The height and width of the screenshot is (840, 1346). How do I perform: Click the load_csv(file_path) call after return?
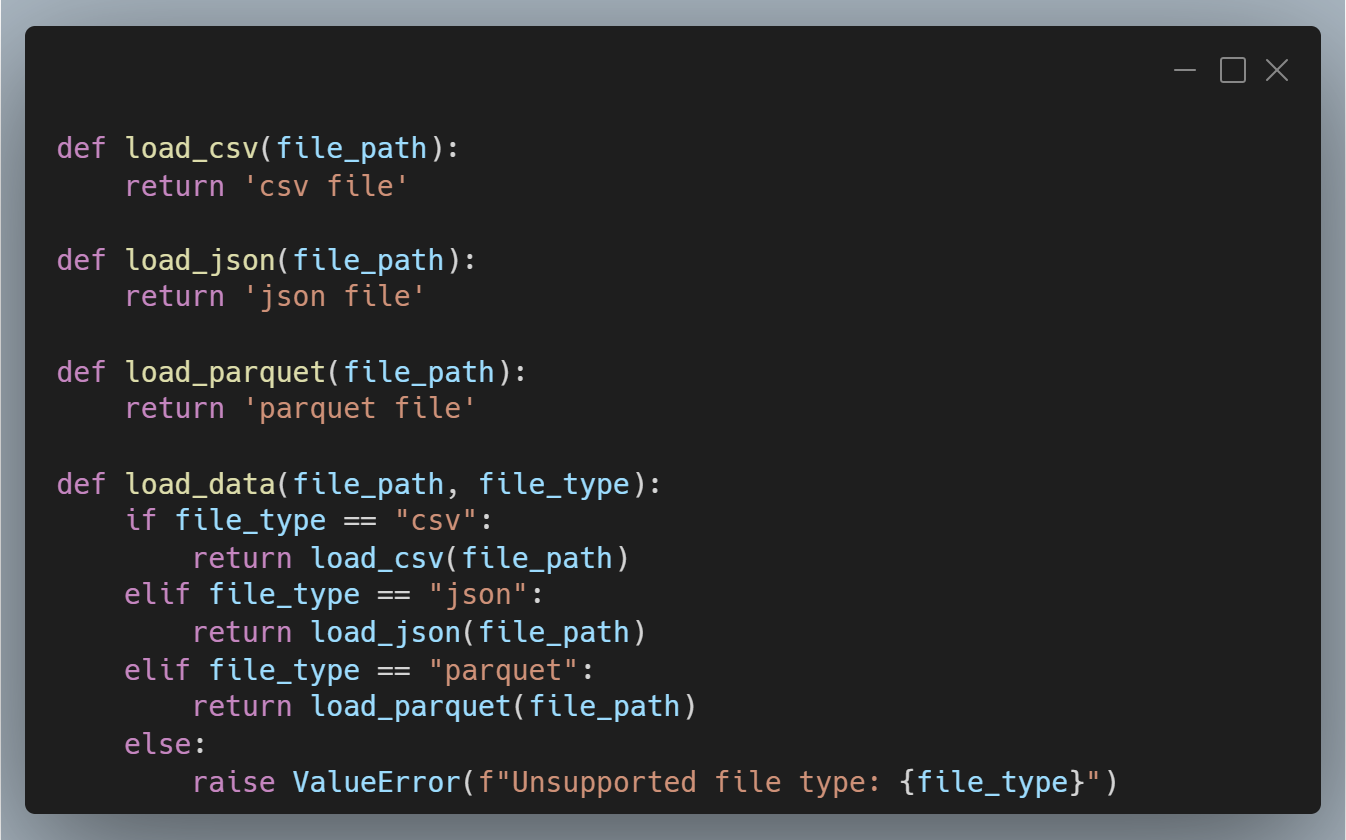coord(470,558)
